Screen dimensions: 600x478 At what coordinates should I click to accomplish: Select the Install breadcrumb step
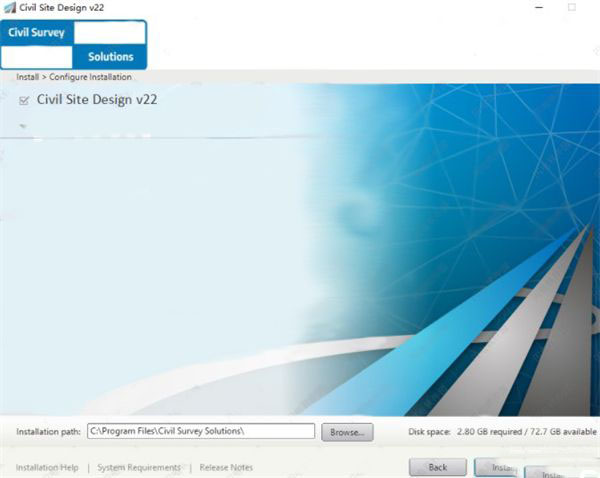click(27, 77)
